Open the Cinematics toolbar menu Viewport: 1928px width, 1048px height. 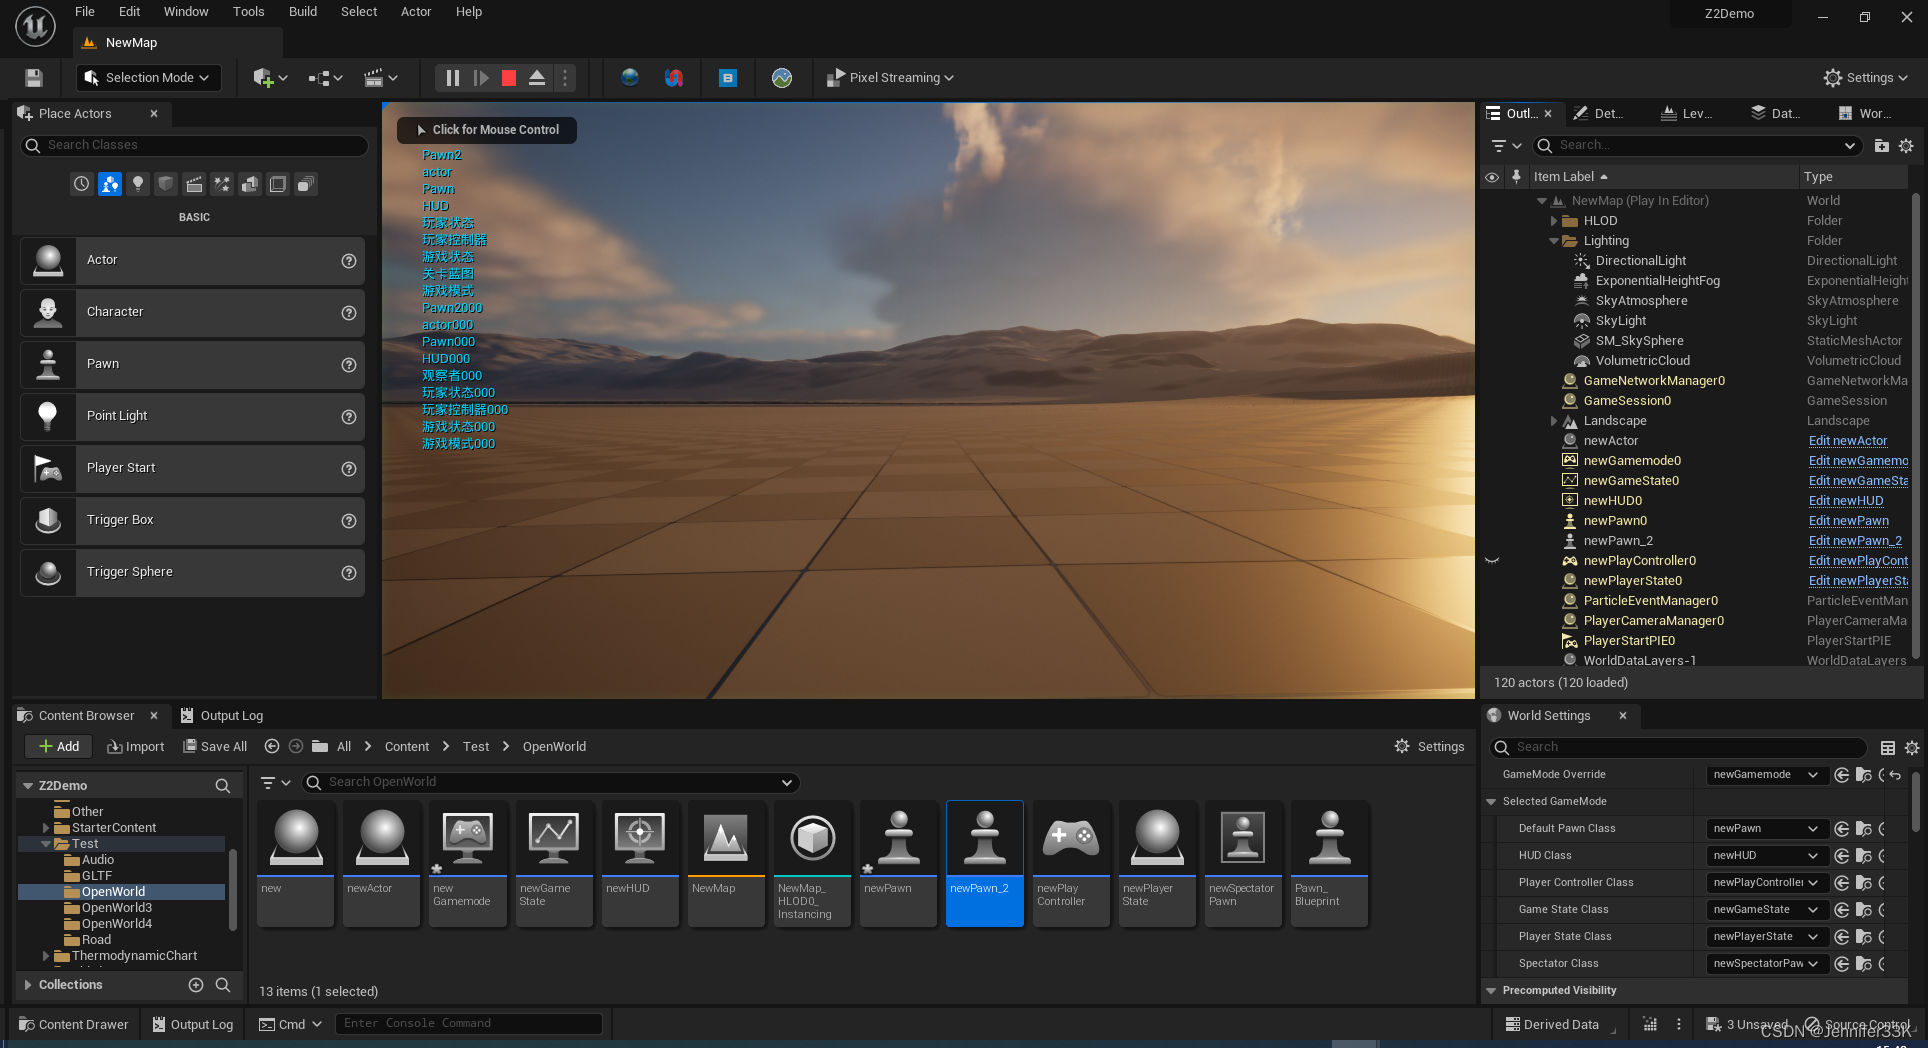pos(381,78)
